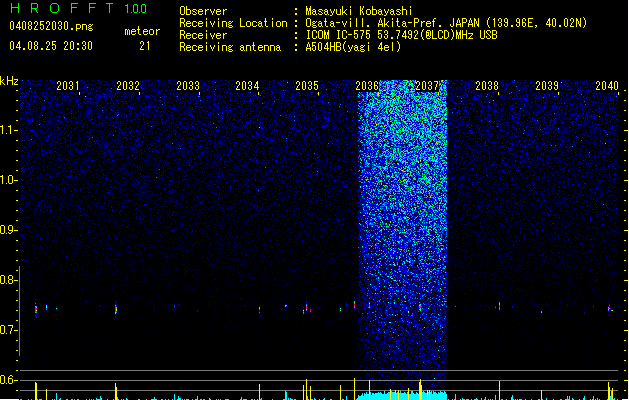
Task: Click the 2038 time marker
Action: [x=487, y=86]
